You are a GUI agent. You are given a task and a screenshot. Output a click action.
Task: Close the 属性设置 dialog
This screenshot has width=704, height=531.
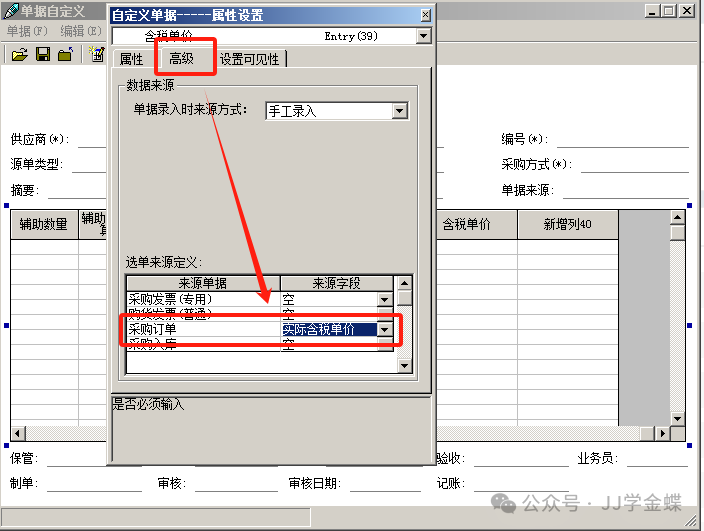click(425, 15)
